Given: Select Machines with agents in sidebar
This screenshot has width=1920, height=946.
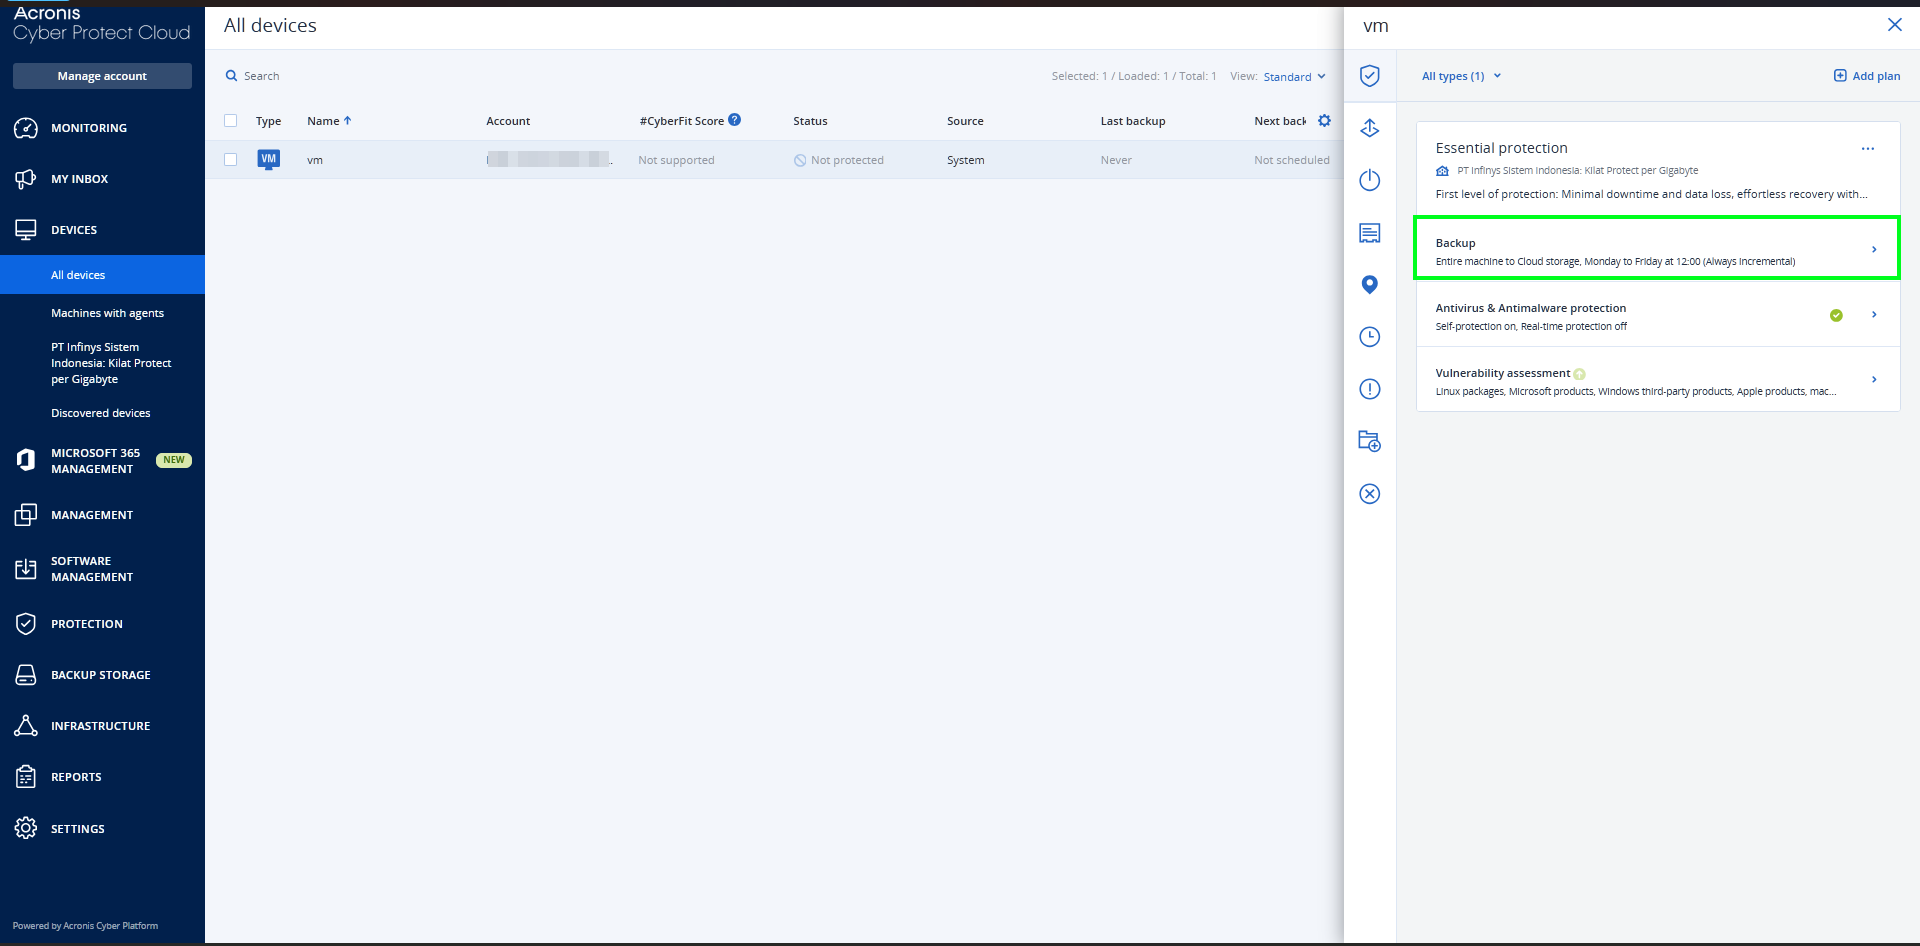Looking at the screenshot, I should (107, 313).
